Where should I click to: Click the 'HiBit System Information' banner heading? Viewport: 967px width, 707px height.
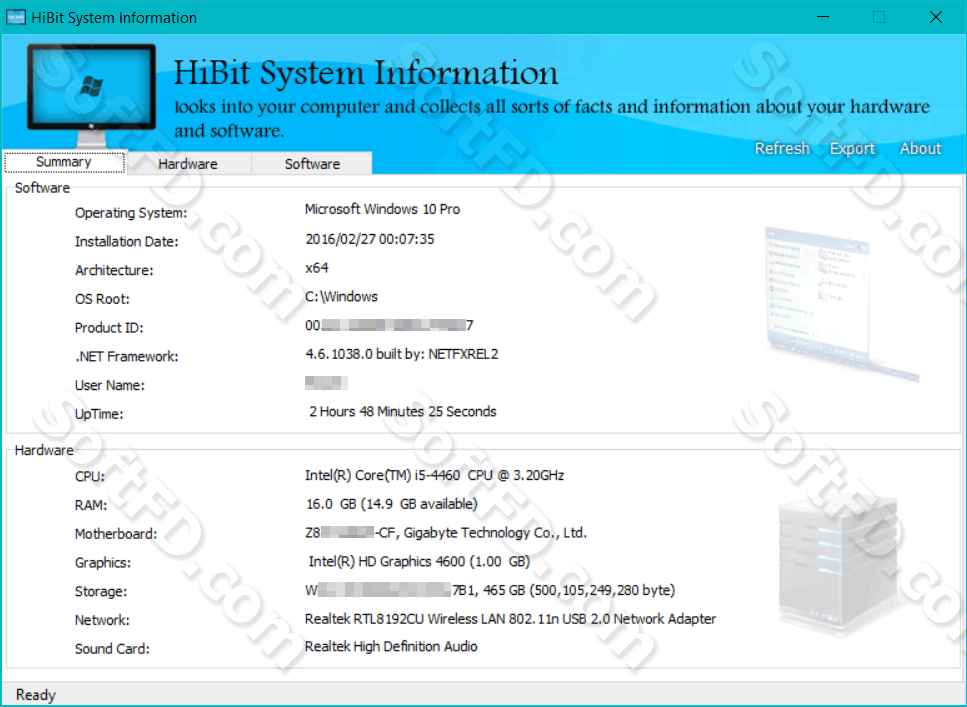point(366,73)
